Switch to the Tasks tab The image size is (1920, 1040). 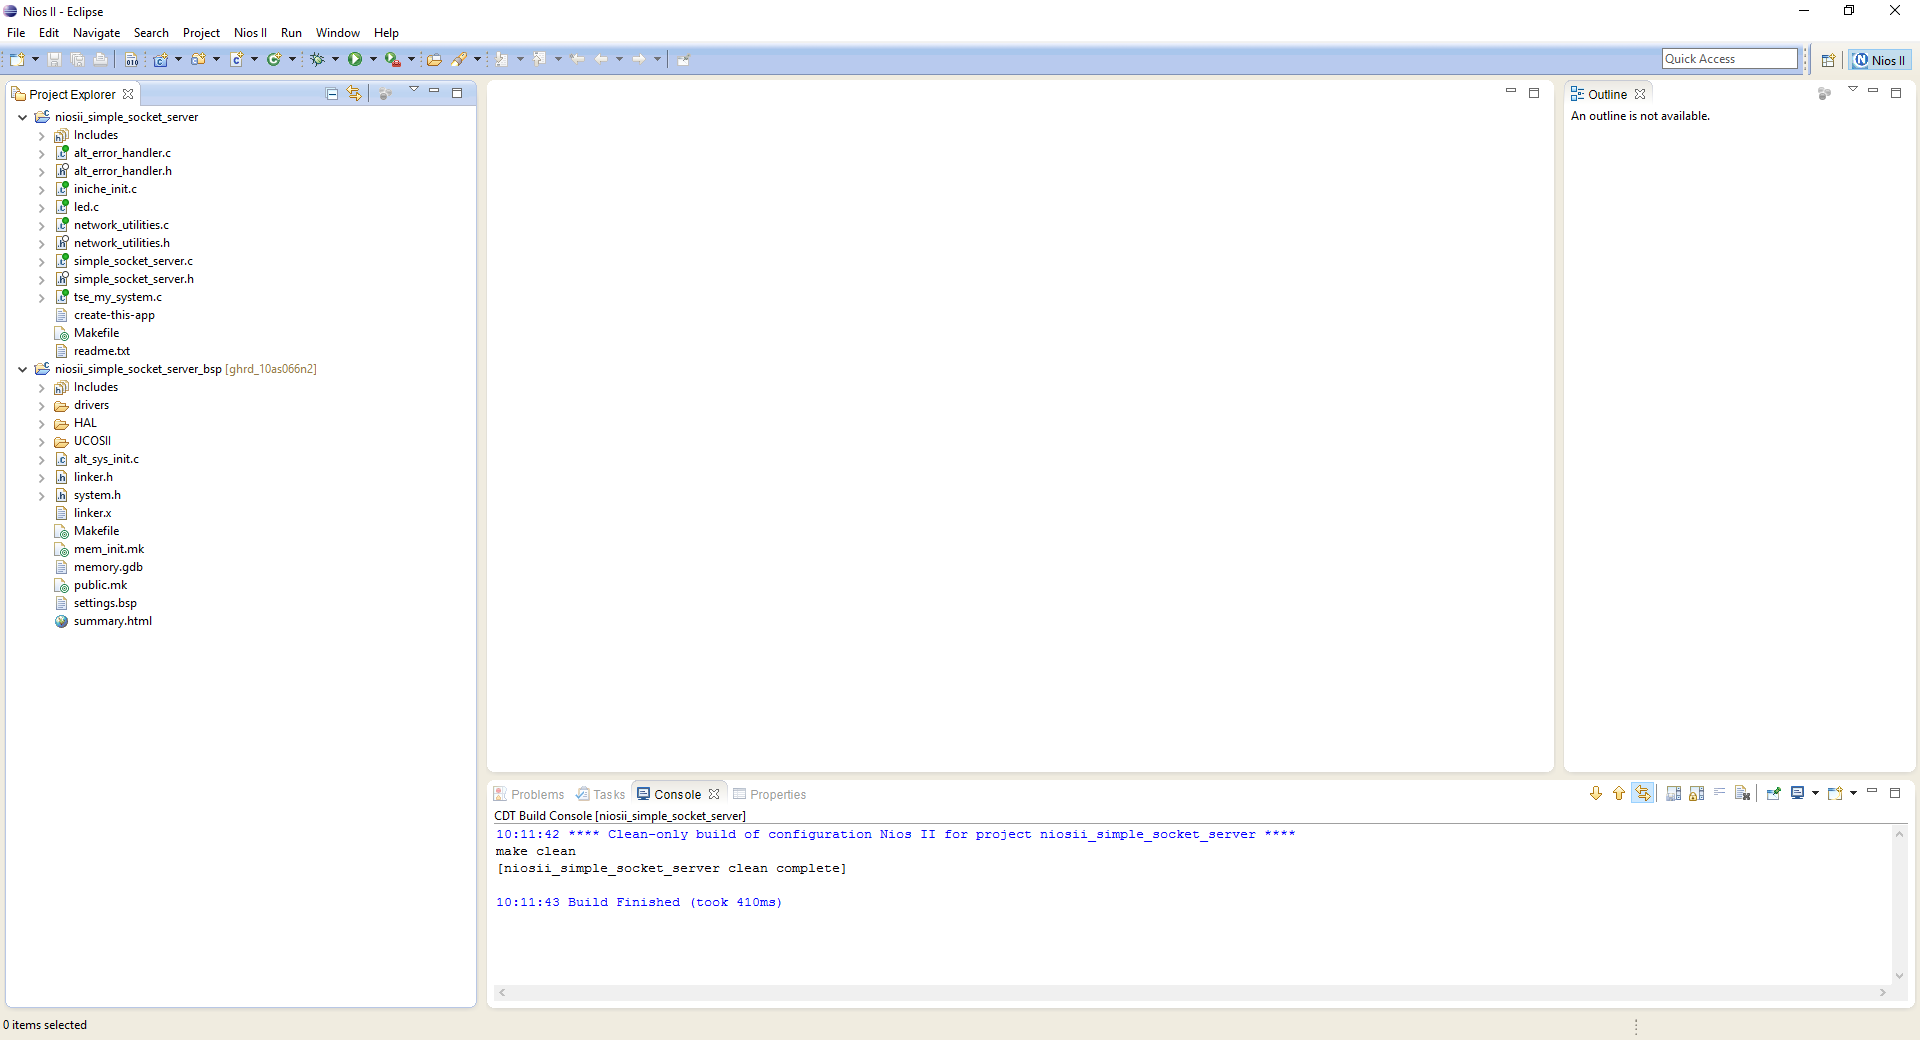coord(601,794)
